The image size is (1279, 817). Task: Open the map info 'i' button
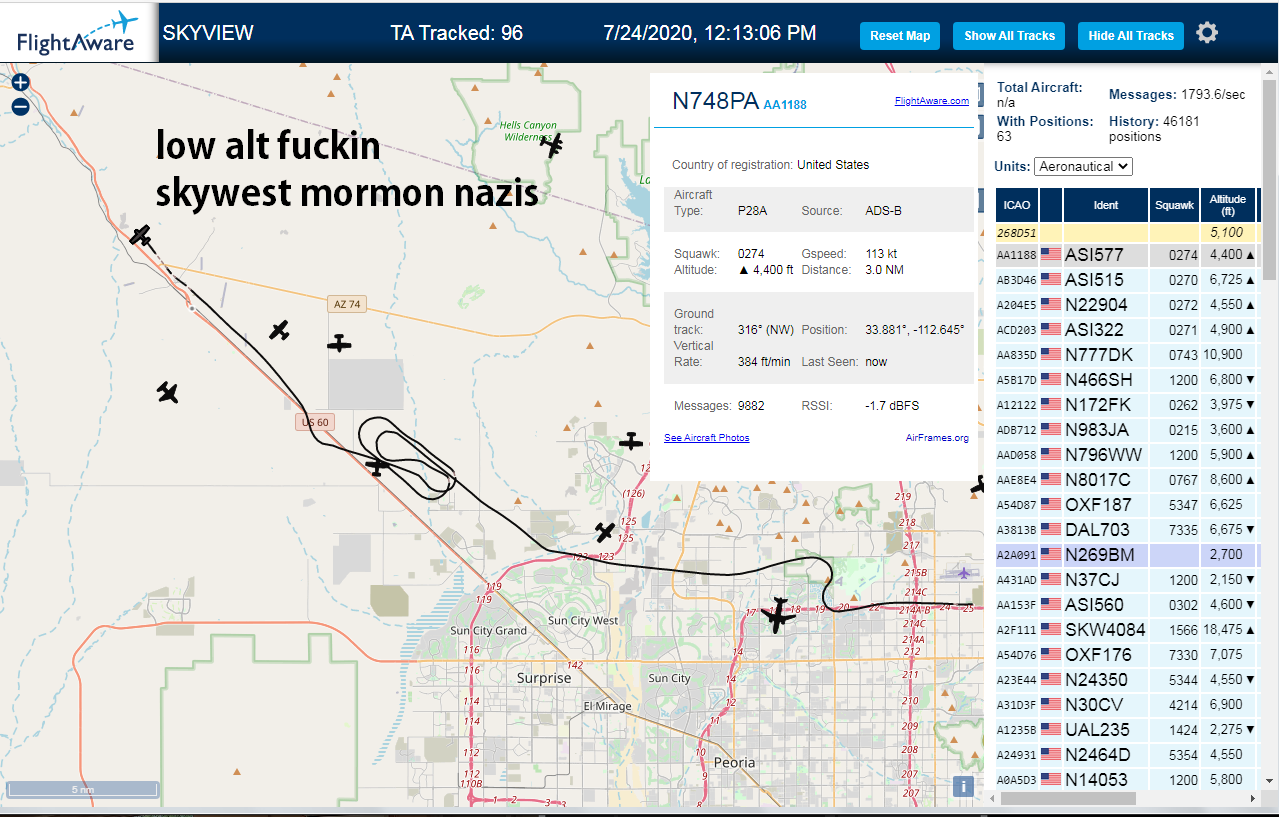tap(964, 786)
